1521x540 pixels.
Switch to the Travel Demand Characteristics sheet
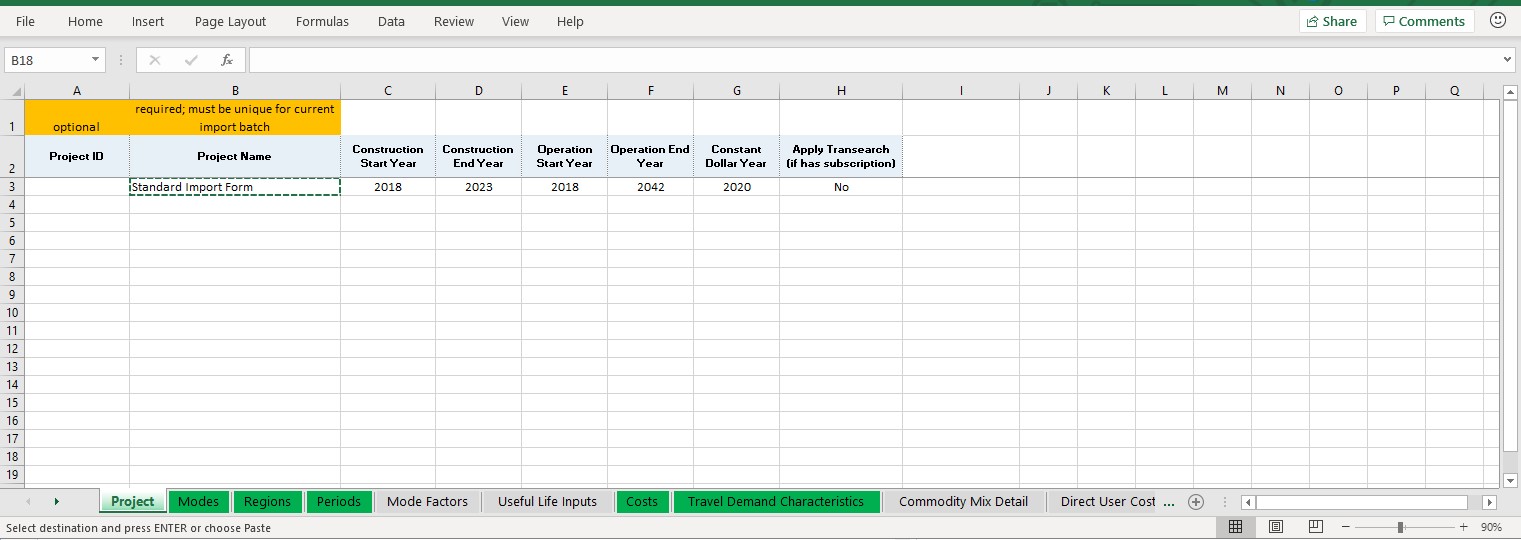pos(775,502)
